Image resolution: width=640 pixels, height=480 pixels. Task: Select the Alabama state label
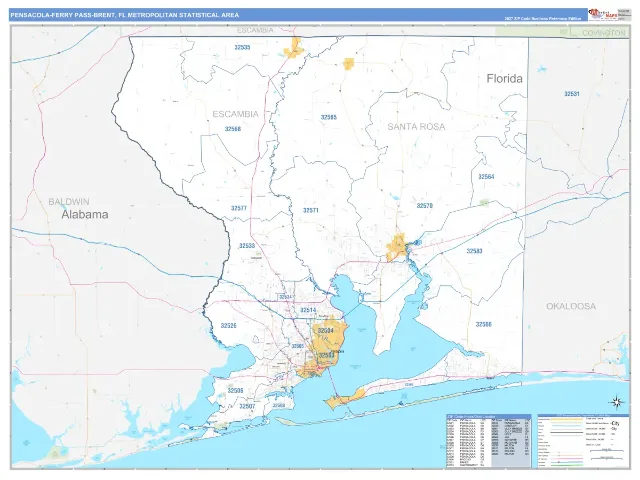pyautogui.click(x=85, y=215)
